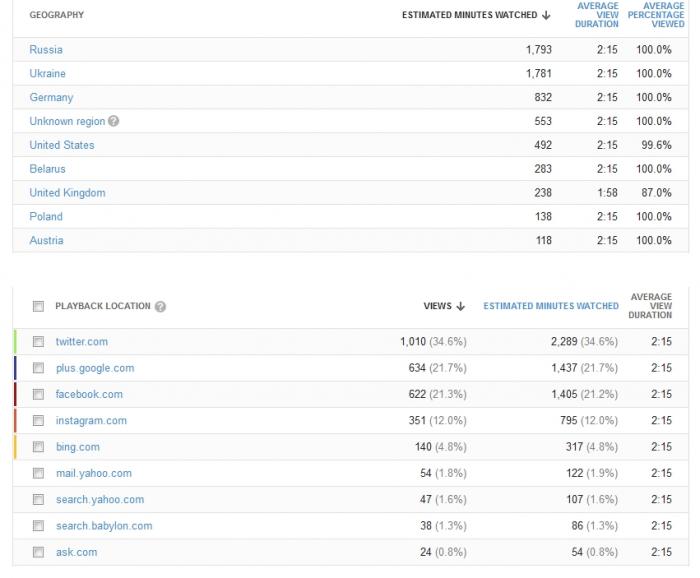The width and height of the screenshot is (700, 578).
Task: Check the twitter.com row checkbox
Action: [38, 342]
